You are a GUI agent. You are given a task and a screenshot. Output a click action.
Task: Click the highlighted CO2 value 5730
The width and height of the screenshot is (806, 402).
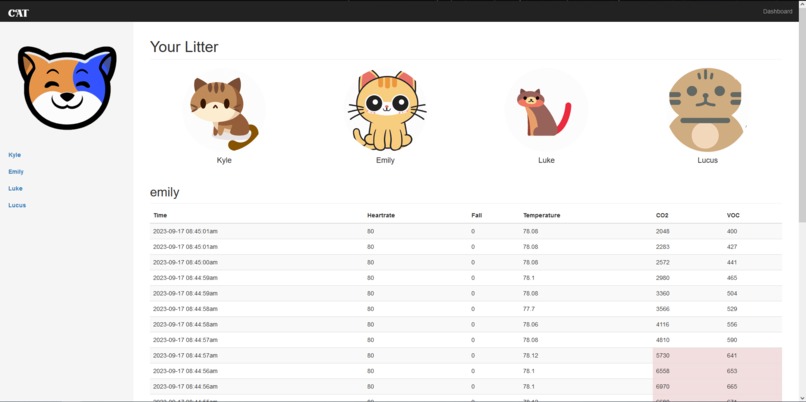tap(663, 355)
